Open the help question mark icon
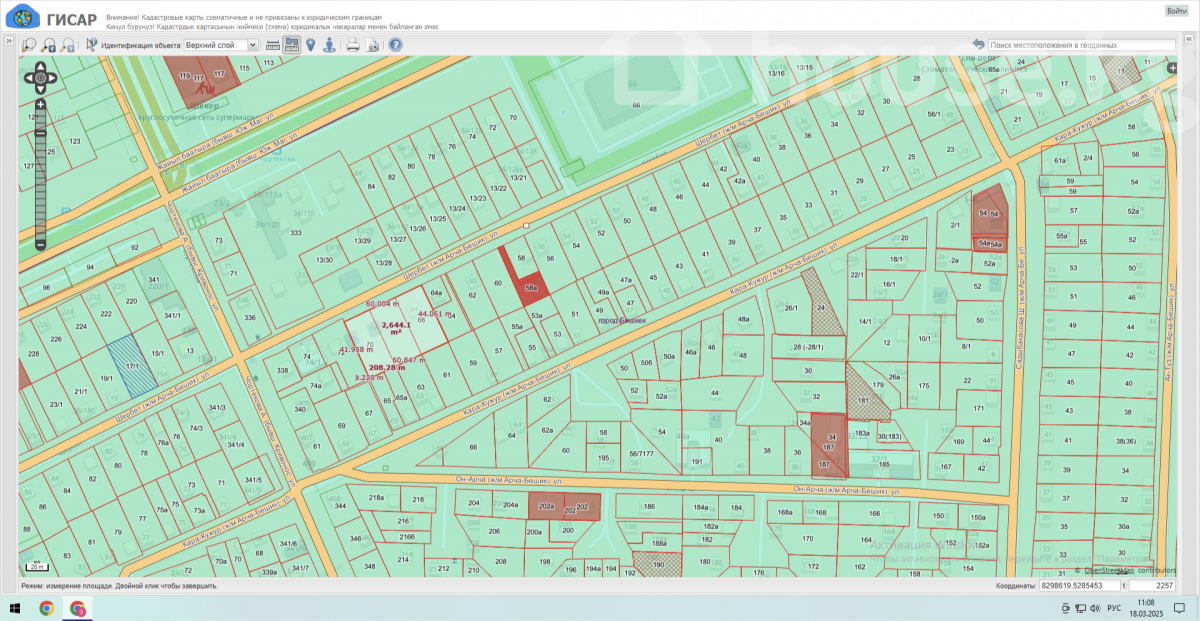This screenshot has width=1200, height=621. click(395, 45)
